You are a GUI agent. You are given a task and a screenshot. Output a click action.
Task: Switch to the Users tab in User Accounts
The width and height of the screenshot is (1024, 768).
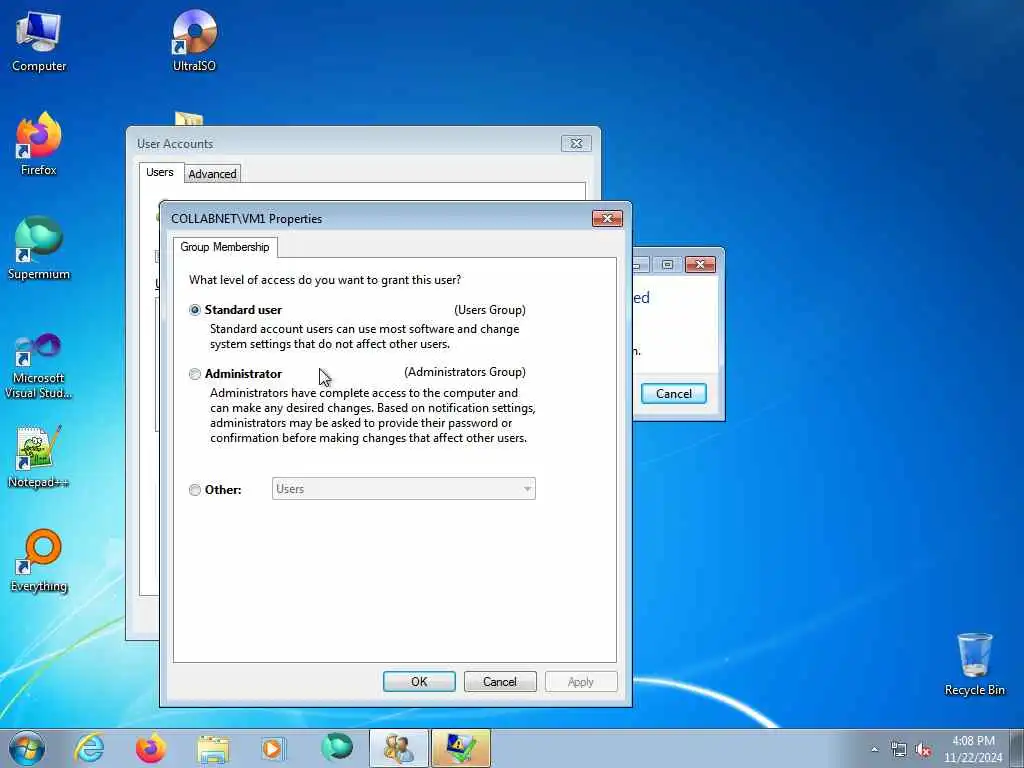(160, 172)
